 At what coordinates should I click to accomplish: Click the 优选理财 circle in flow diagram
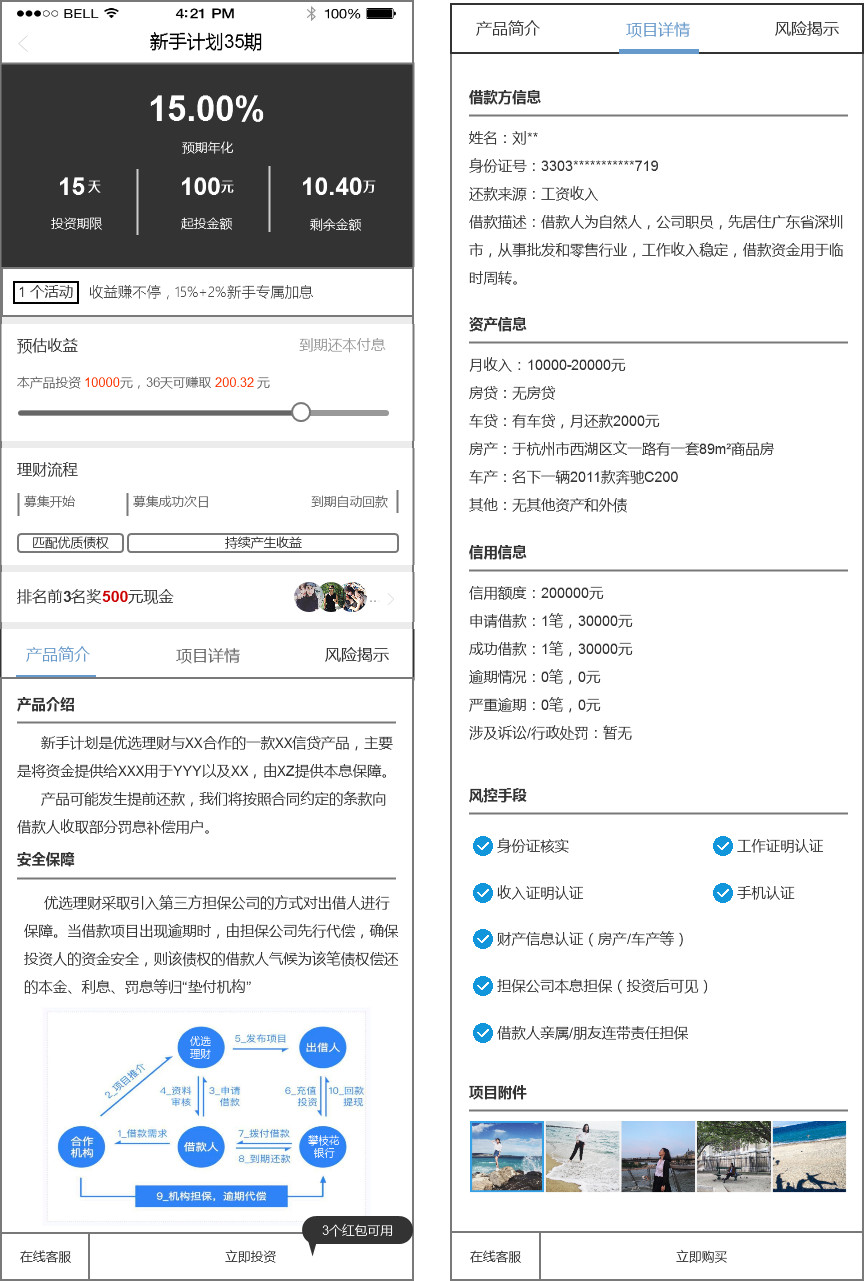(x=200, y=1048)
